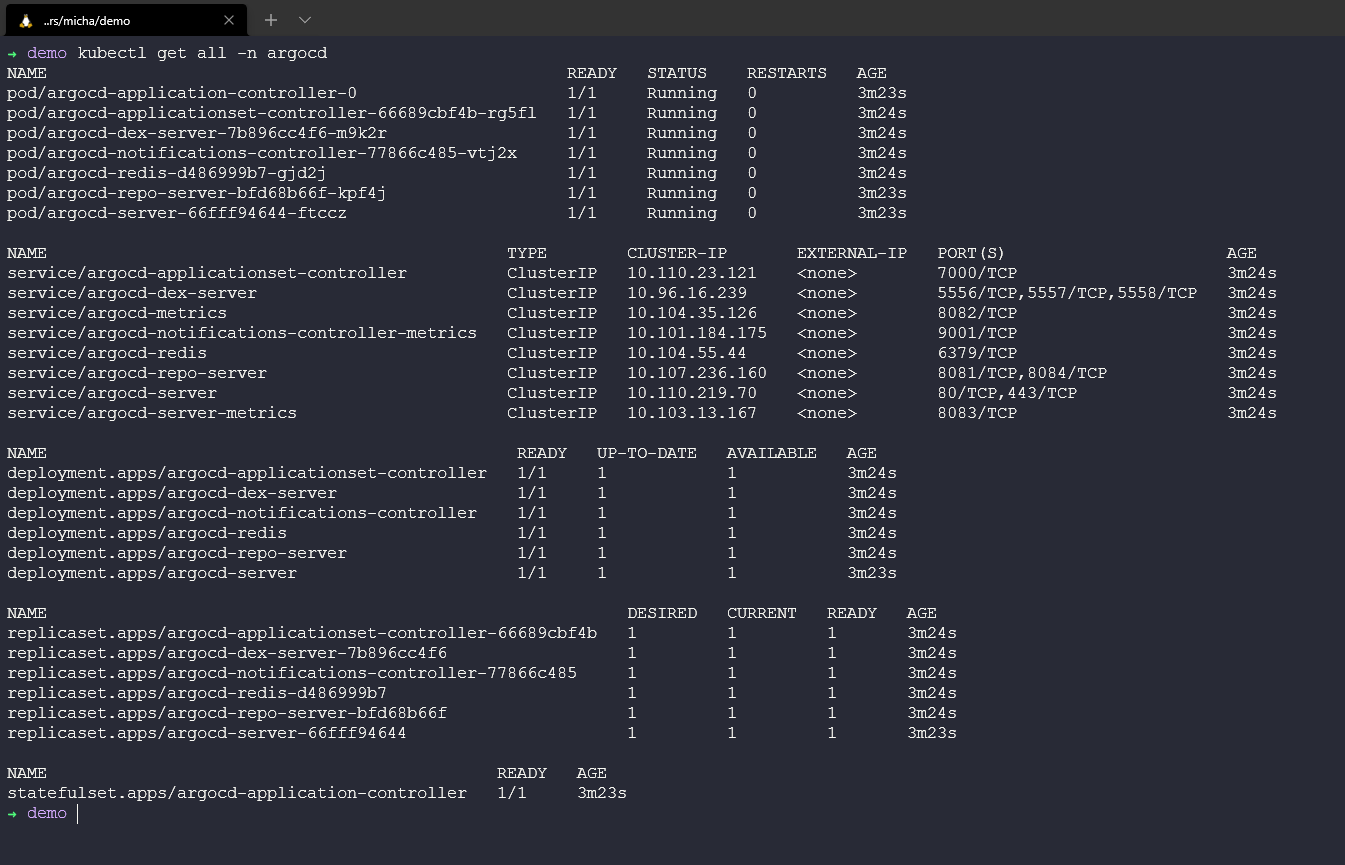Expand the new tab profile dropdown chevron
1345x865 pixels.
tap(305, 20)
